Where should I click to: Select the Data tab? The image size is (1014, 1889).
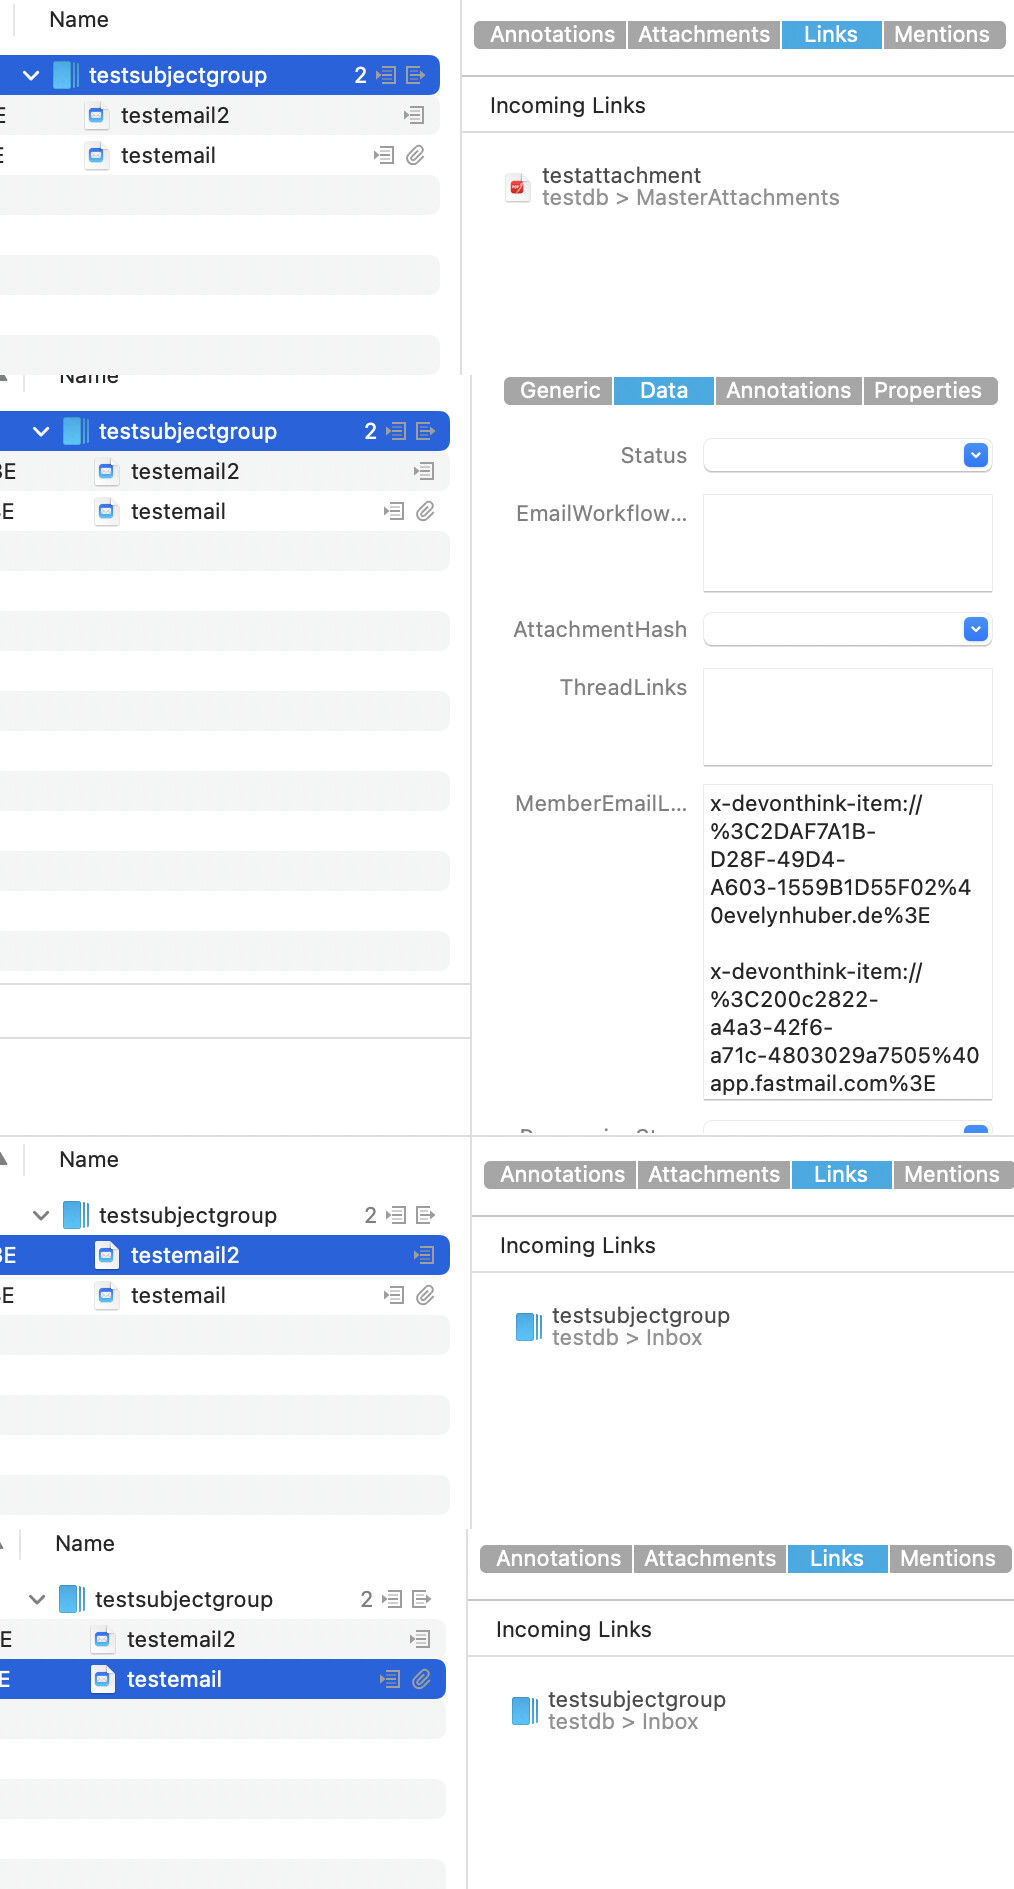click(664, 391)
